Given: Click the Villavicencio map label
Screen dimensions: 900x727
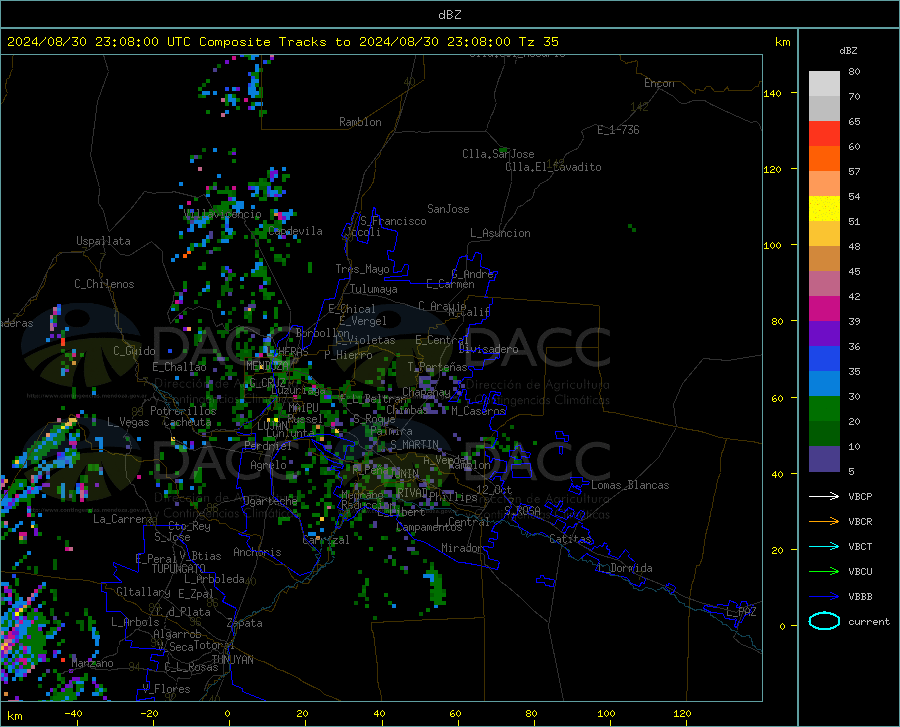Looking at the screenshot, I should [x=223, y=214].
